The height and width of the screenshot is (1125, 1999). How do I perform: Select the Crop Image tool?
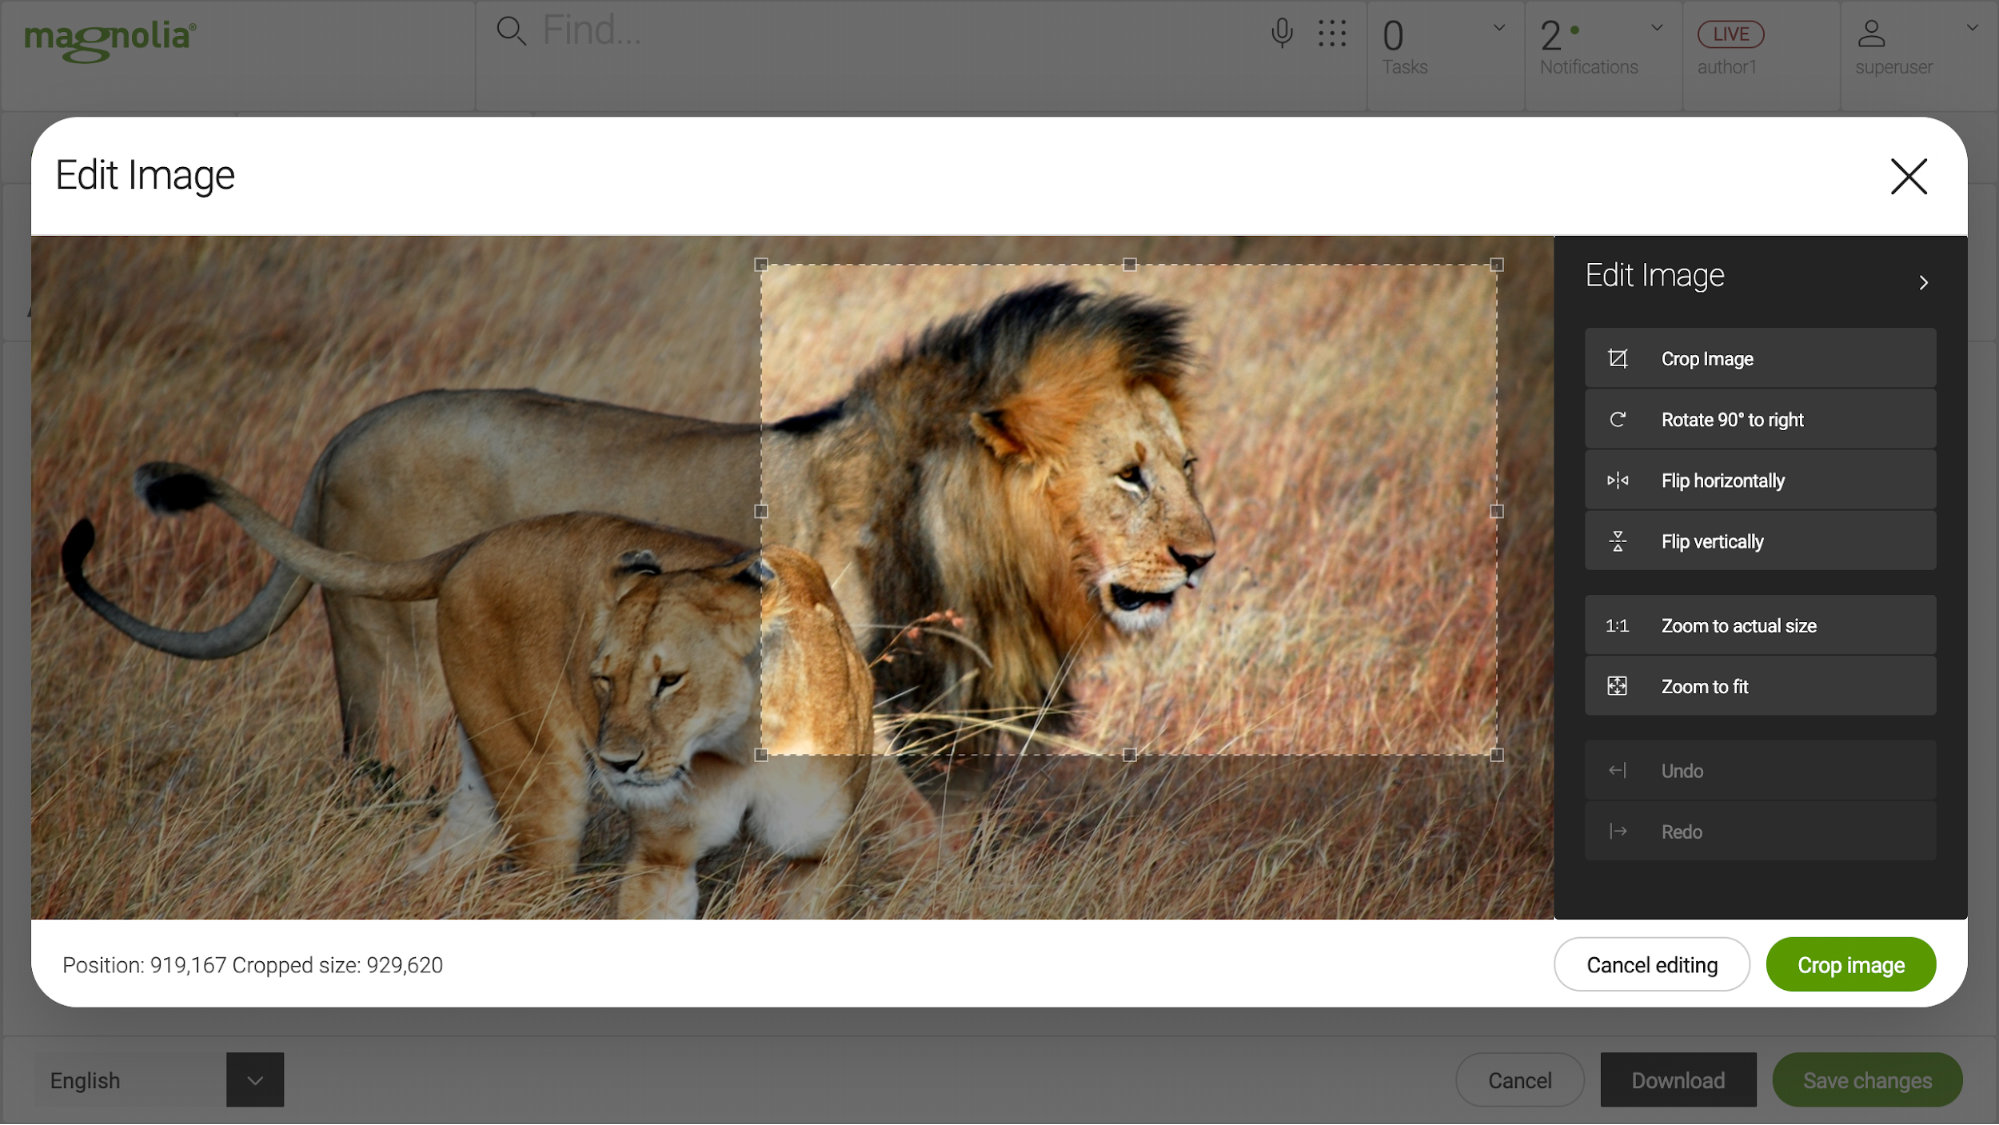click(1758, 358)
